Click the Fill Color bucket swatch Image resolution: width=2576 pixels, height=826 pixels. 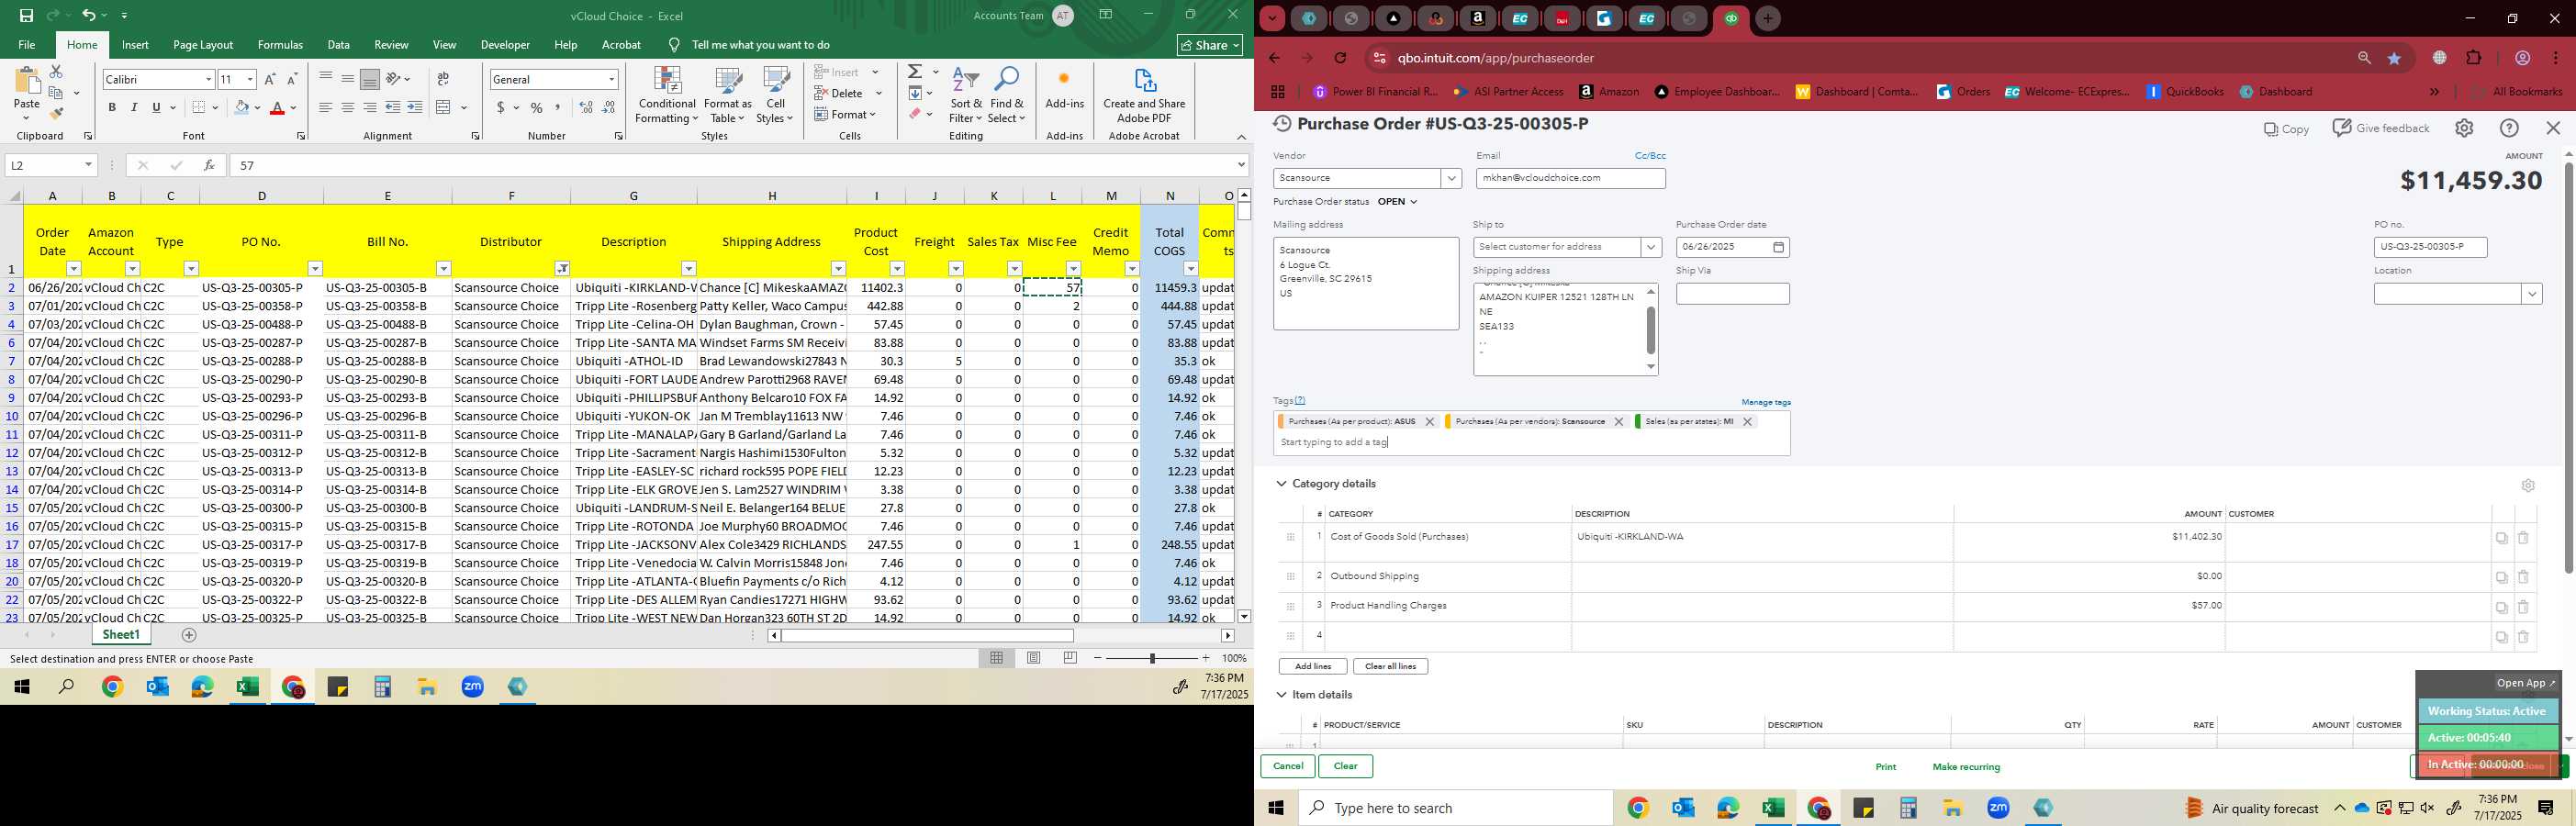point(241,107)
